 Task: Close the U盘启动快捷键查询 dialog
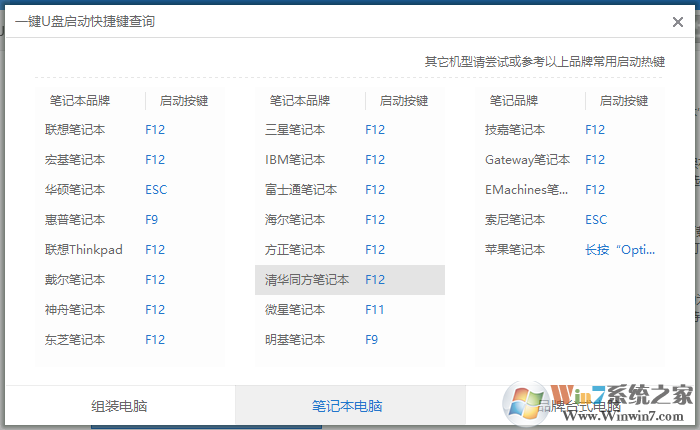coord(677,21)
